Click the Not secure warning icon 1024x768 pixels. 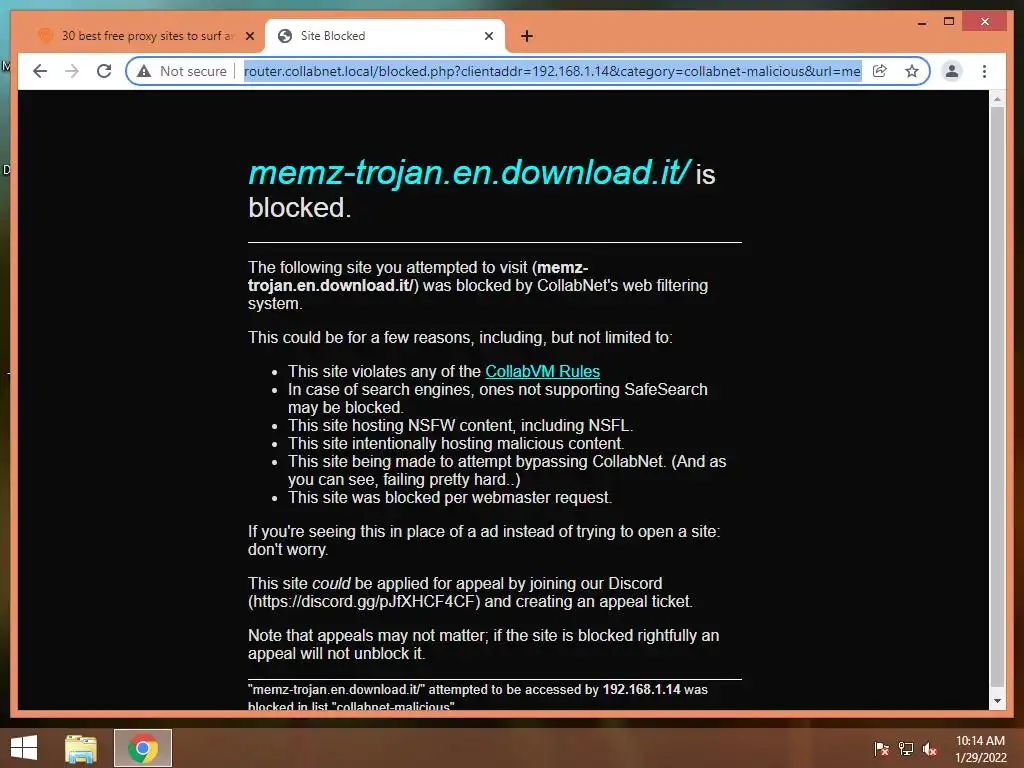[x=144, y=71]
